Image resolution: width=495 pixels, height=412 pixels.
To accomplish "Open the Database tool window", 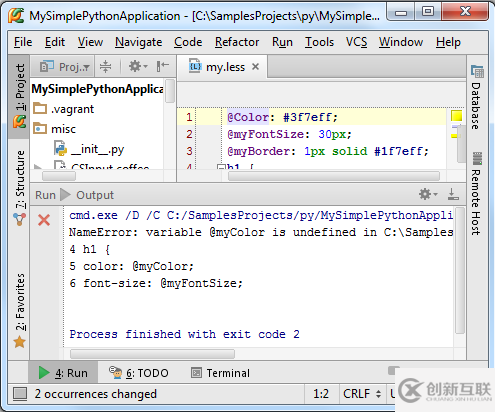I will [477, 97].
